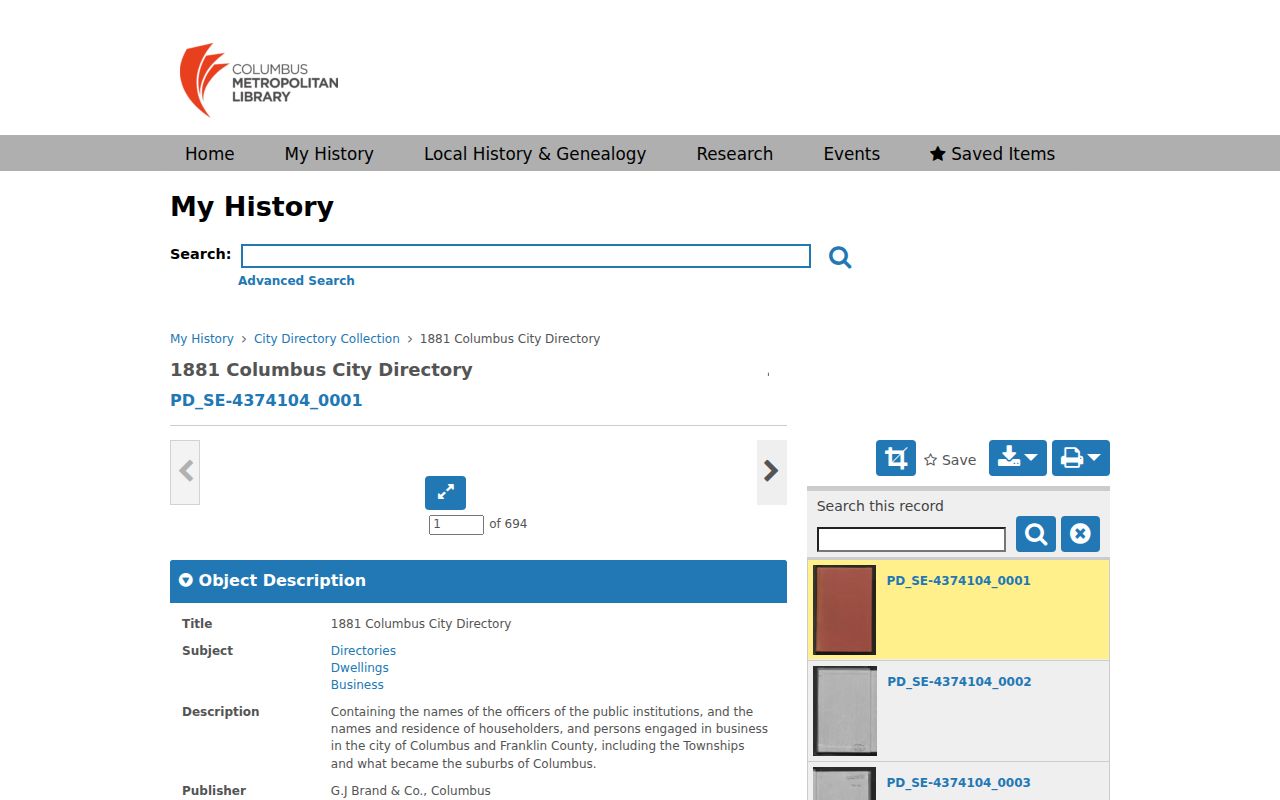Screen dimensions: 1280x800
Task: Click the Save star button
Action: click(950, 460)
